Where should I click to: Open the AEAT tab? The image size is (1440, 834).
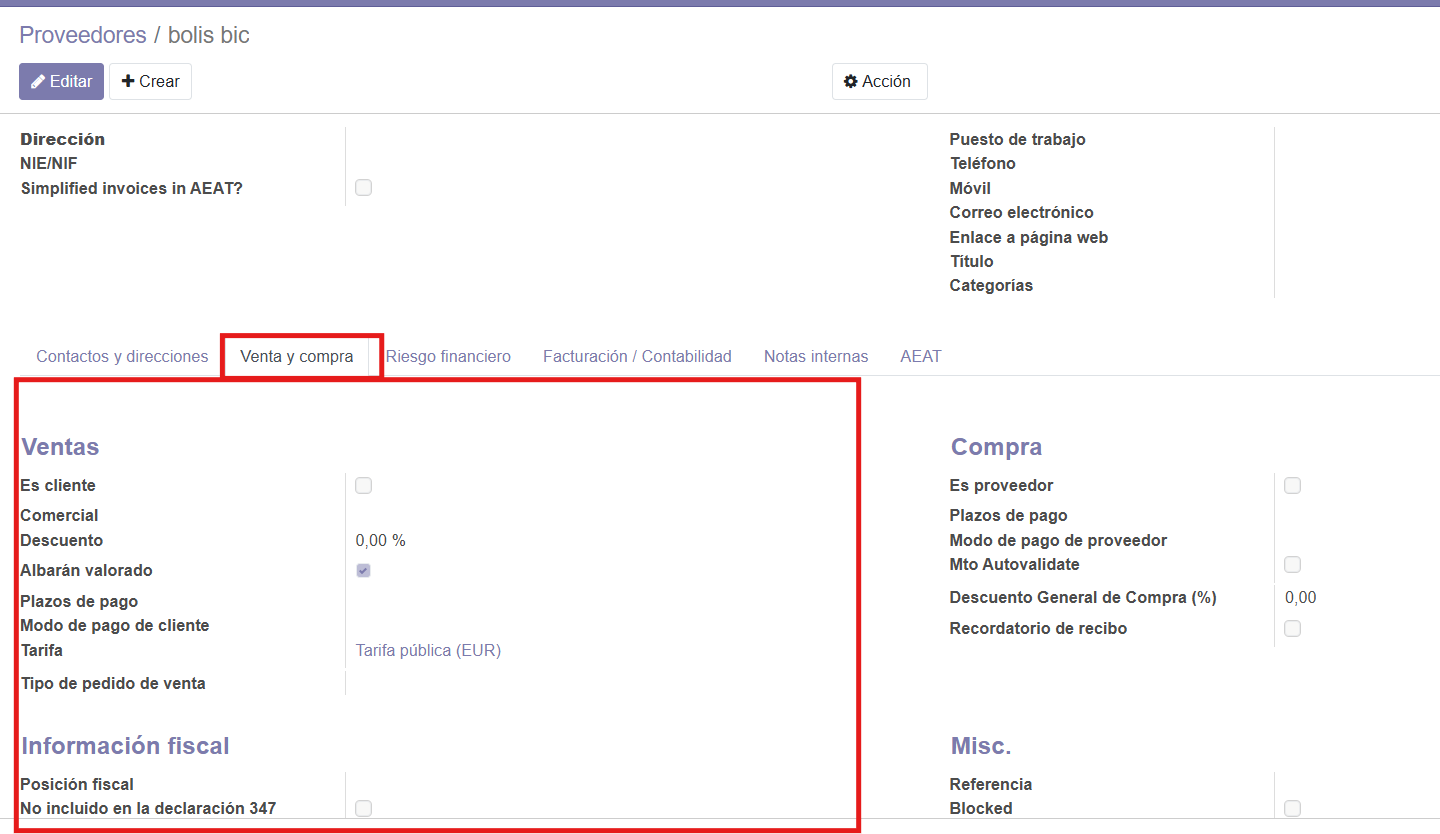(921, 356)
